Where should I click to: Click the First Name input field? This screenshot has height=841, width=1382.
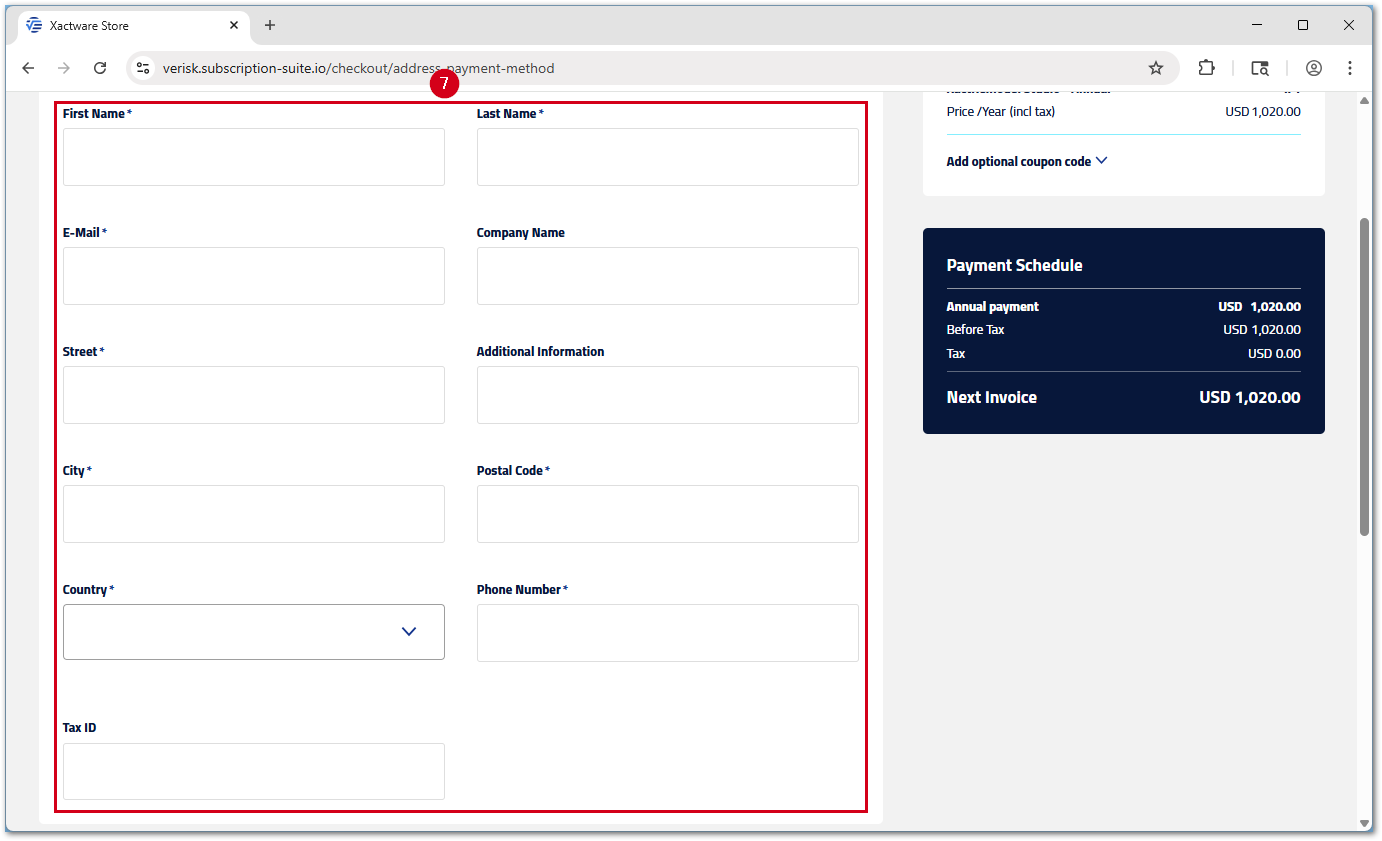point(254,157)
